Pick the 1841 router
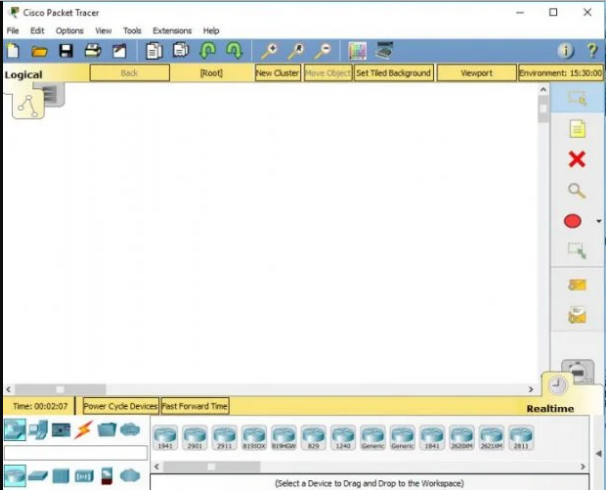Screen dimensions: 606x490 pos(432,437)
